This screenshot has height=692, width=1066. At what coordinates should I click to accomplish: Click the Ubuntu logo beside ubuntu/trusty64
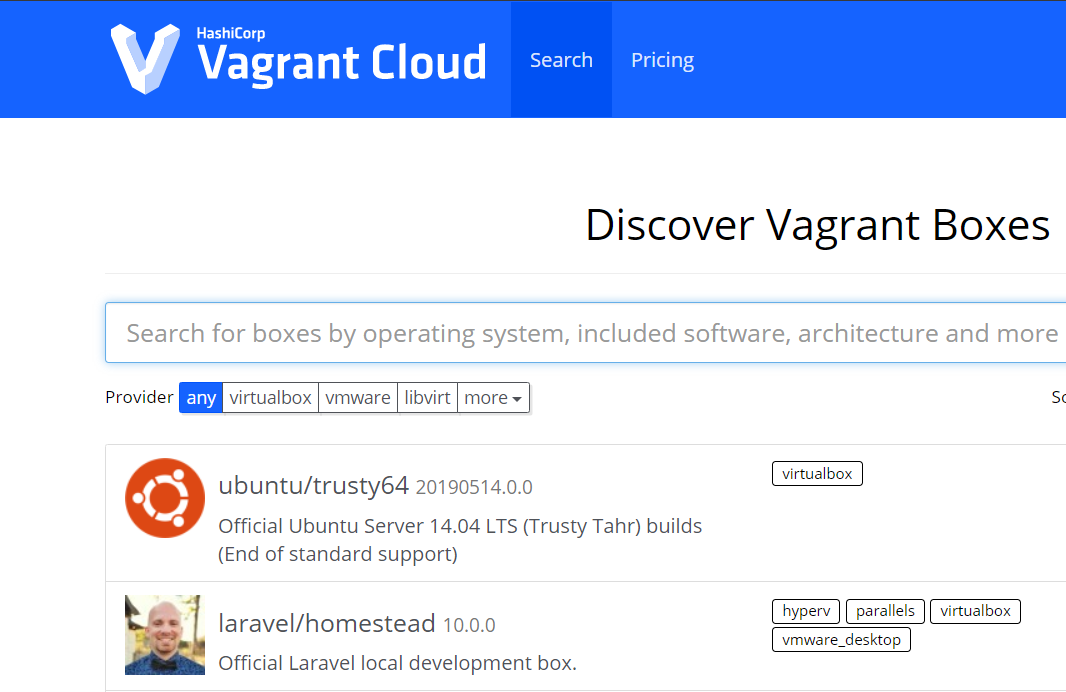[164, 497]
